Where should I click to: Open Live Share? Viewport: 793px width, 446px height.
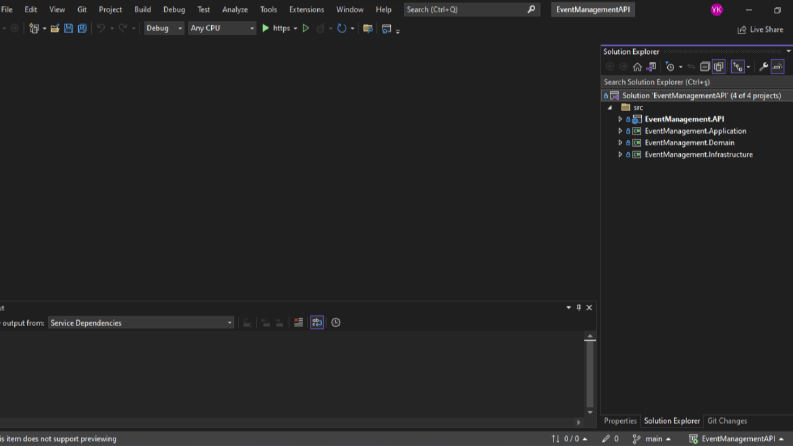[x=761, y=30]
